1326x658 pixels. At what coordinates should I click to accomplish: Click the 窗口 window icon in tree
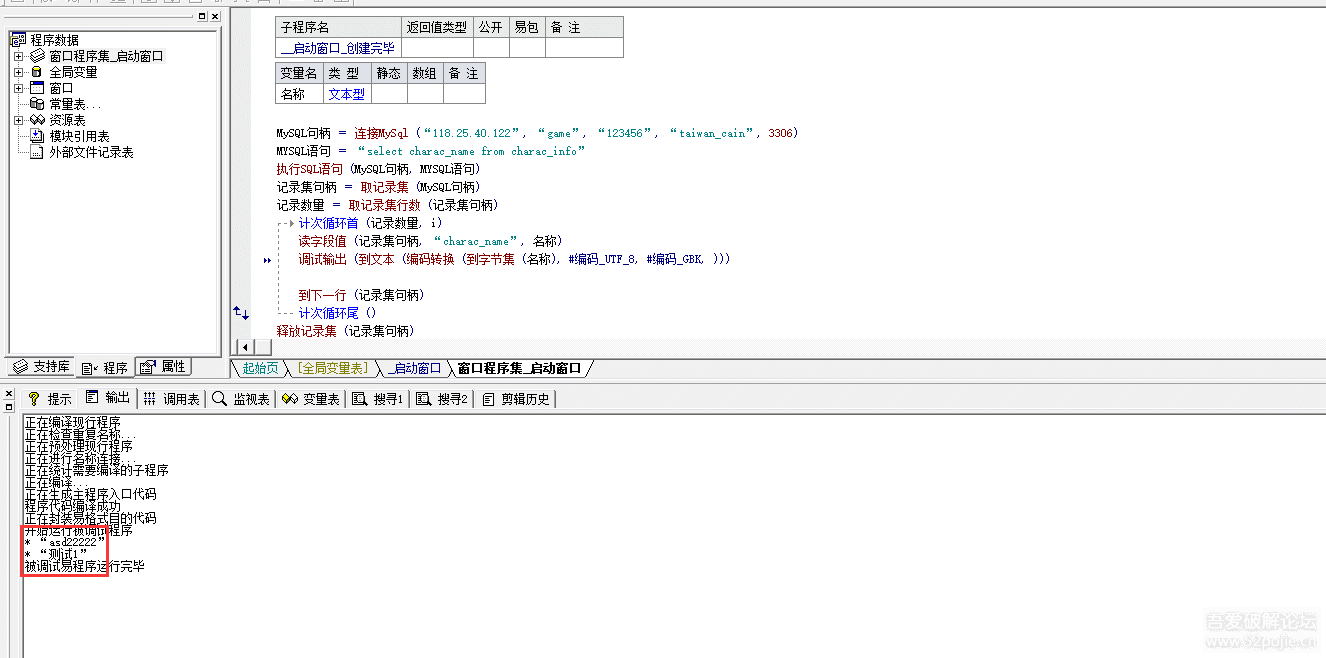tap(37, 88)
